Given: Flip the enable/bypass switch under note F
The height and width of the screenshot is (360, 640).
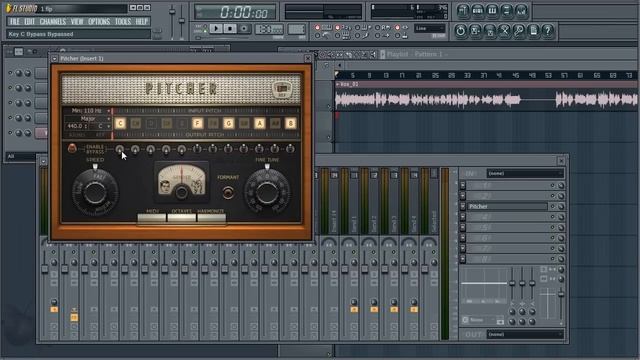Looking at the screenshot, I should [x=197, y=149].
